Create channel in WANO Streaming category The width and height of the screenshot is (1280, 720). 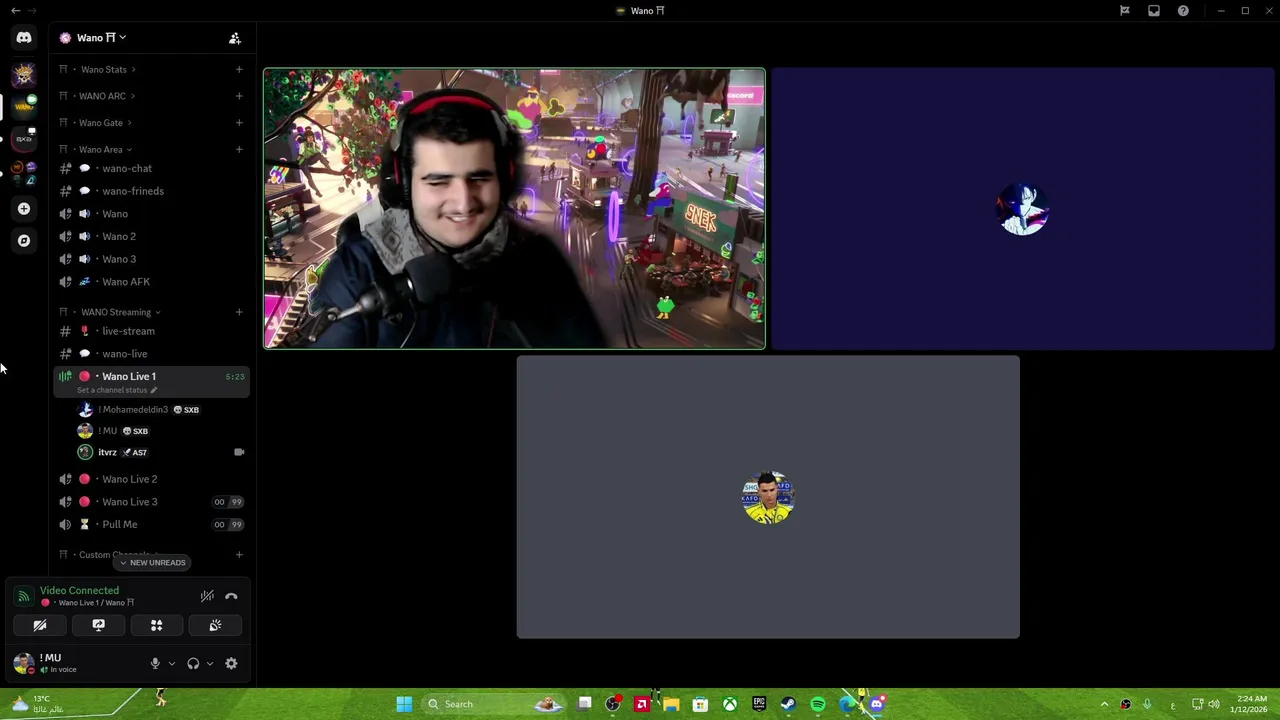(239, 312)
